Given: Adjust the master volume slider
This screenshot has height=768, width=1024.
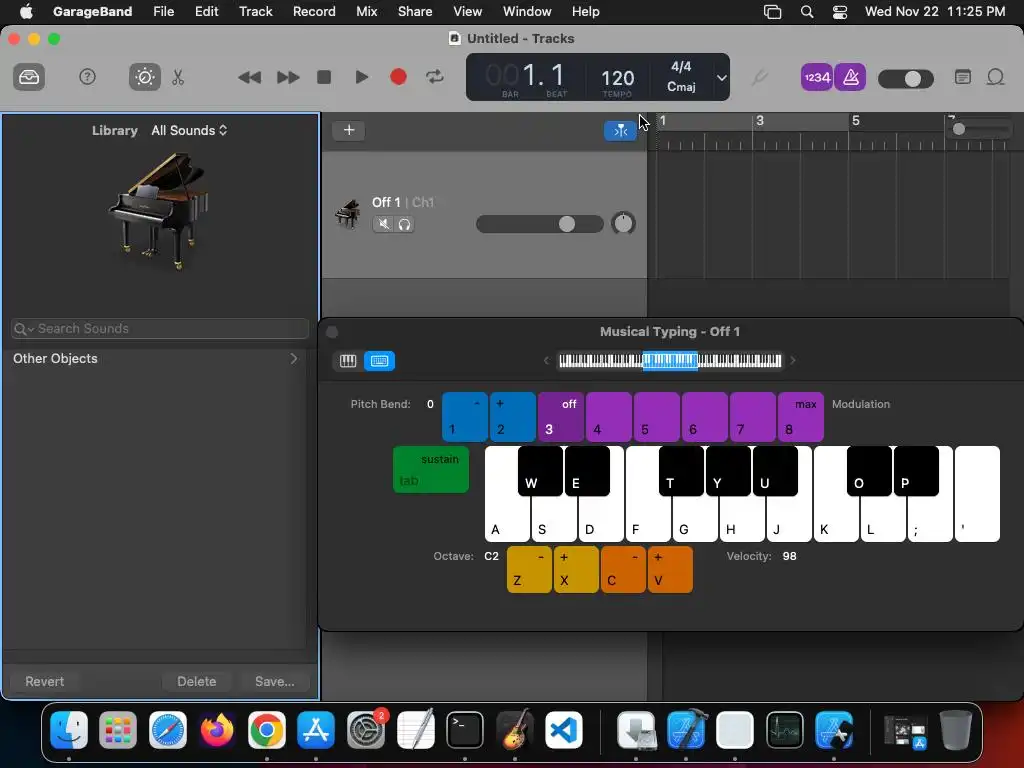Looking at the screenshot, I should (x=906, y=79).
